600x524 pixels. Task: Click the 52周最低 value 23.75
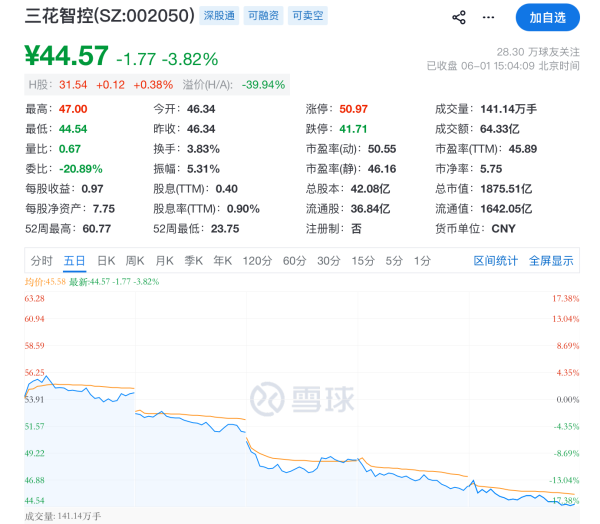pyautogui.click(x=225, y=229)
